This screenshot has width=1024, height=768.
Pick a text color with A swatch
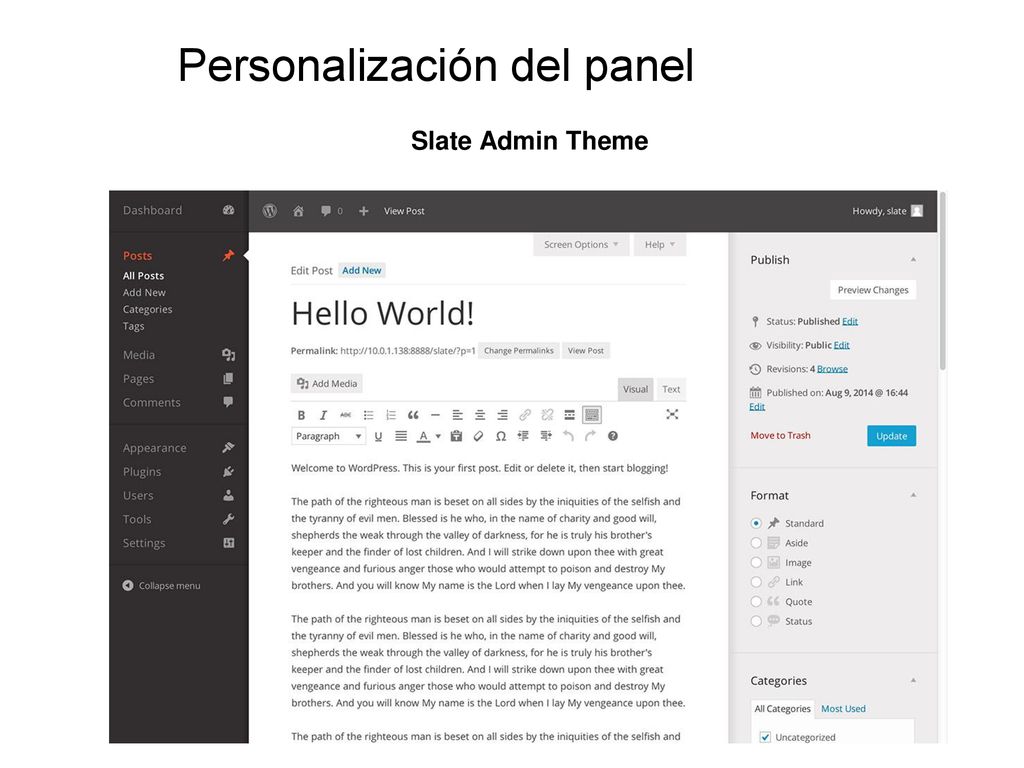coord(423,436)
